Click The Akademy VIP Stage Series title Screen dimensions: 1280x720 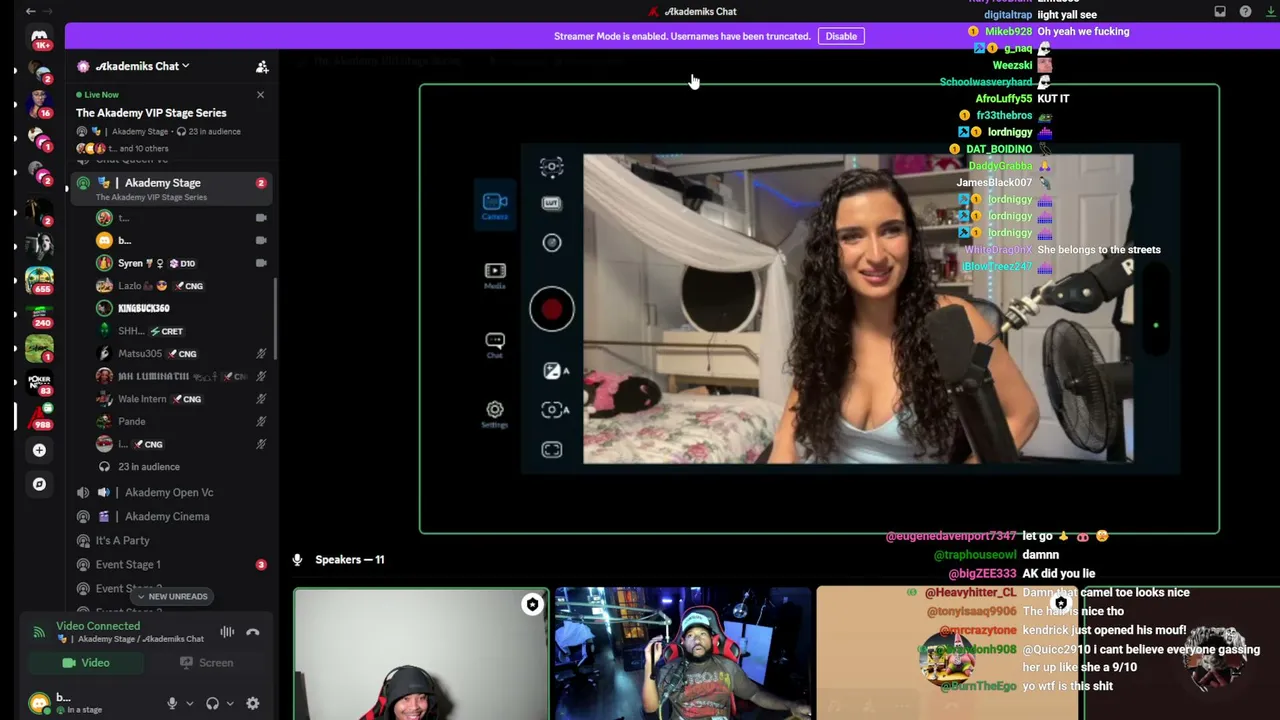coord(151,113)
